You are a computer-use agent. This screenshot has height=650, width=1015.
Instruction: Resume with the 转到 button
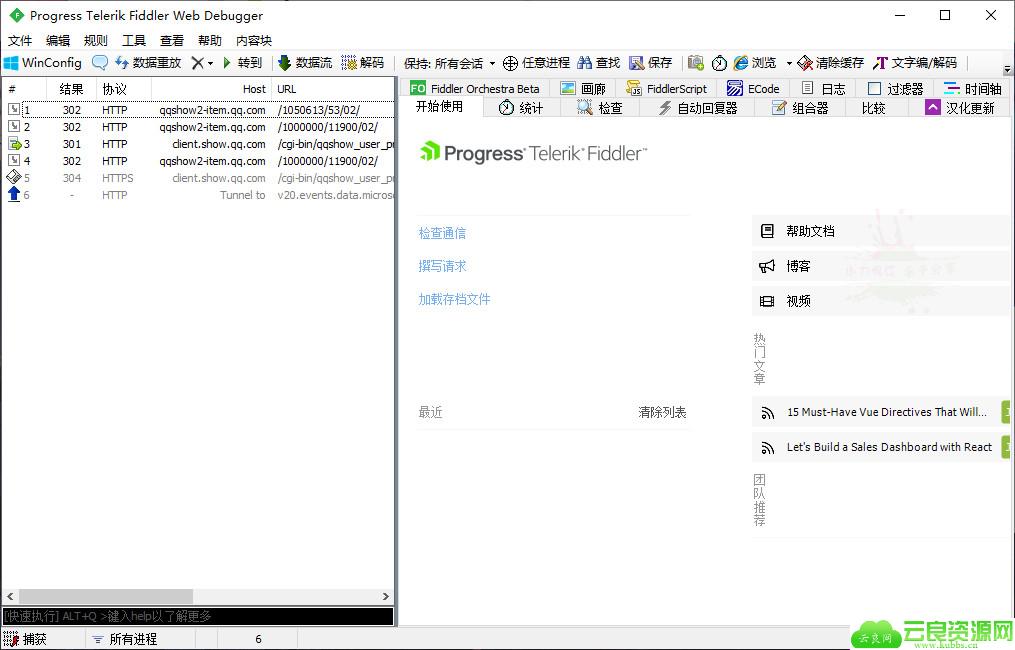pos(242,63)
